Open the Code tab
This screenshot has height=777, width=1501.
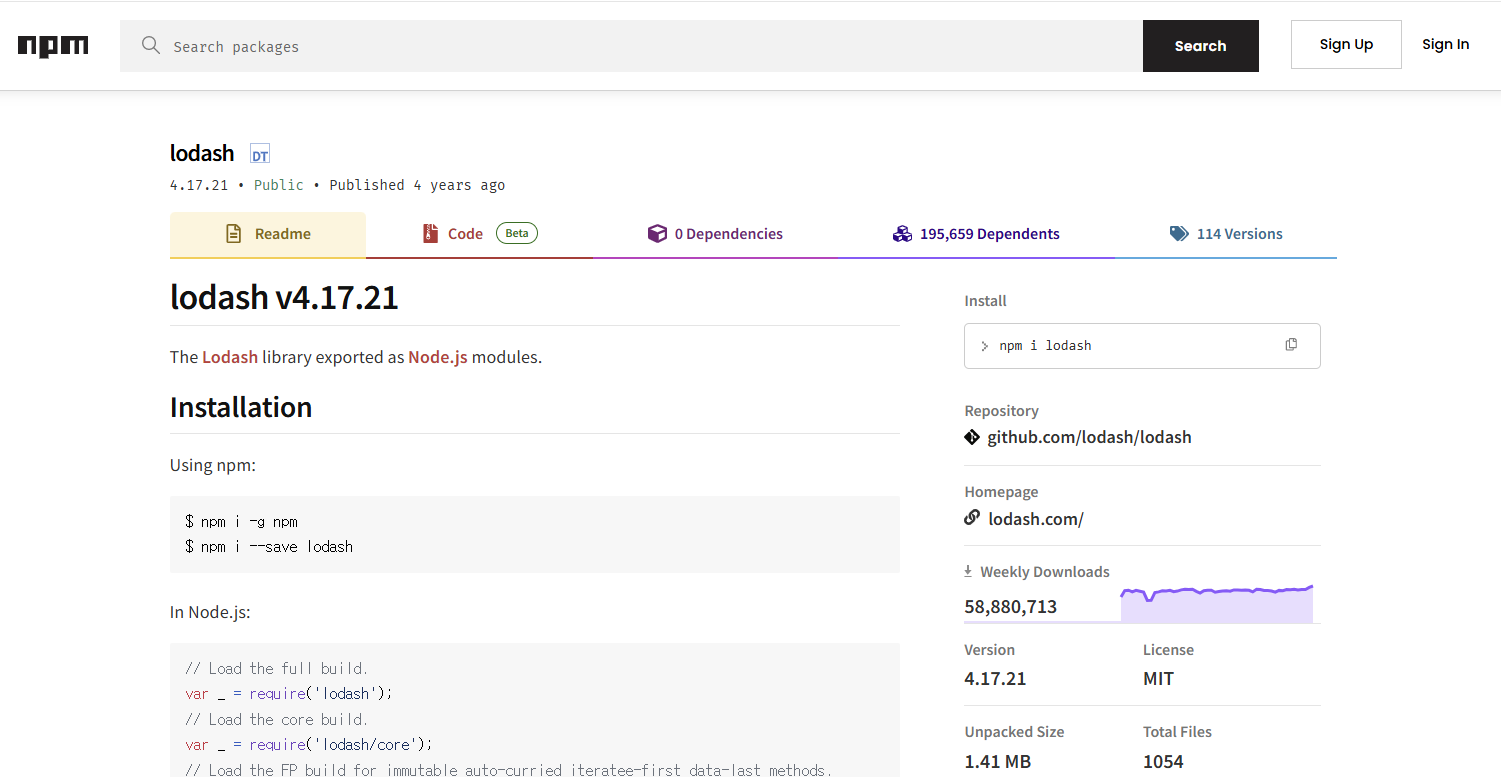click(479, 234)
